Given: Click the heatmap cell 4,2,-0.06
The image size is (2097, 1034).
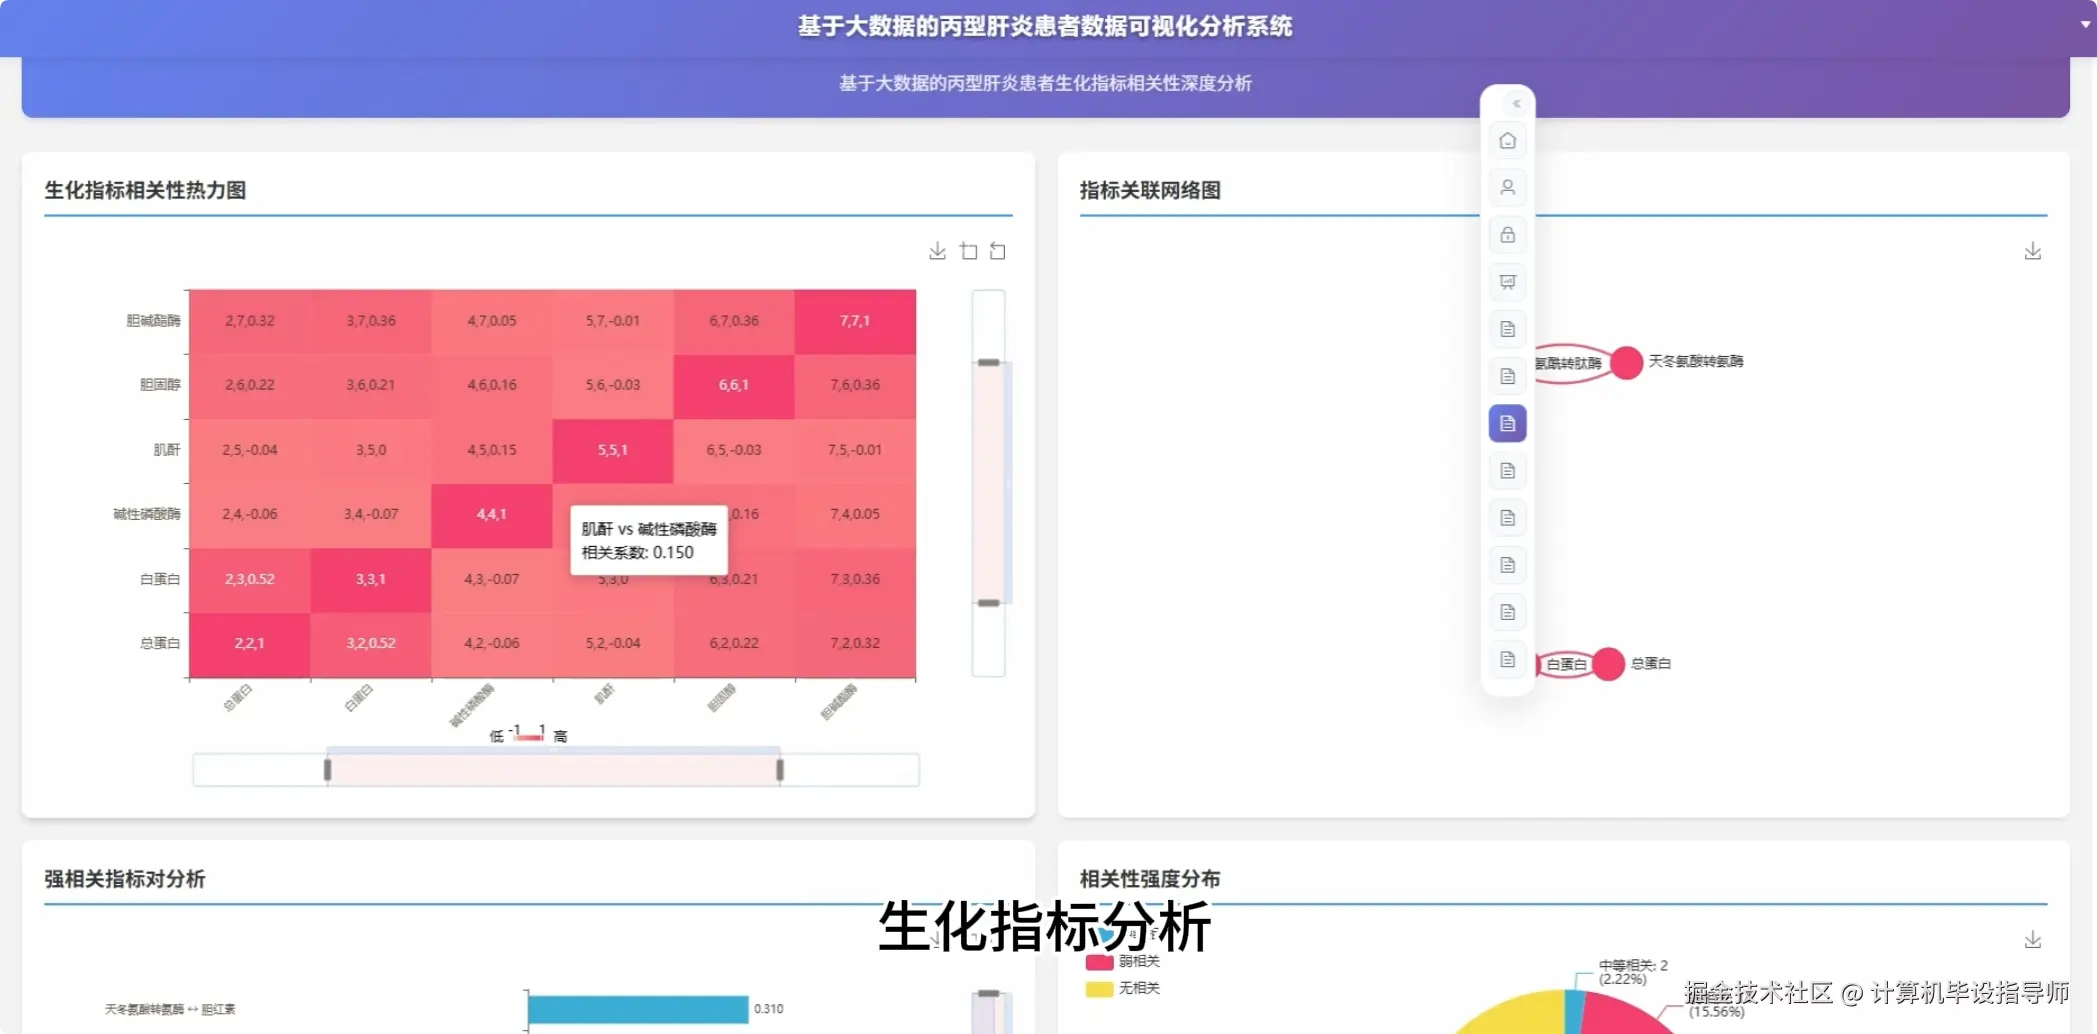Looking at the screenshot, I should (491, 643).
